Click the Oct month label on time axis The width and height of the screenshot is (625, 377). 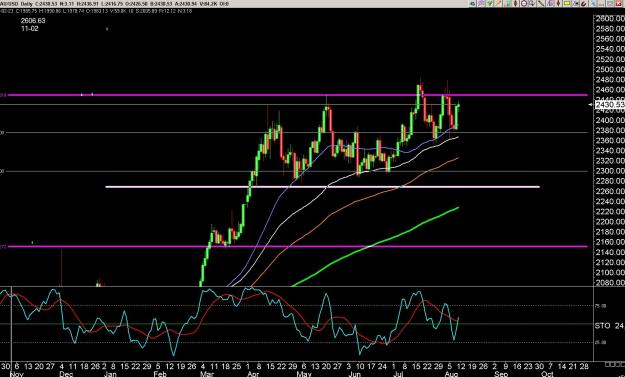547,374
